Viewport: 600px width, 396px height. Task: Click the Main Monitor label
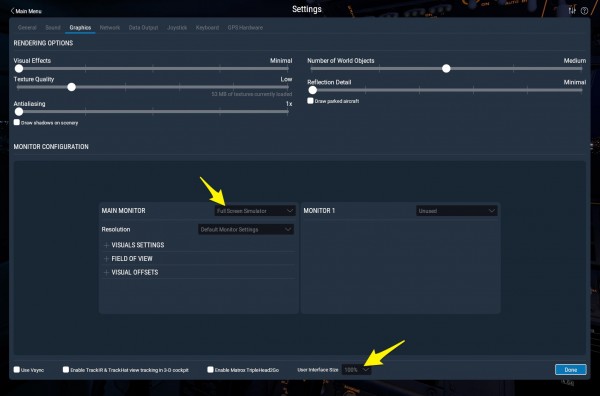click(x=123, y=211)
